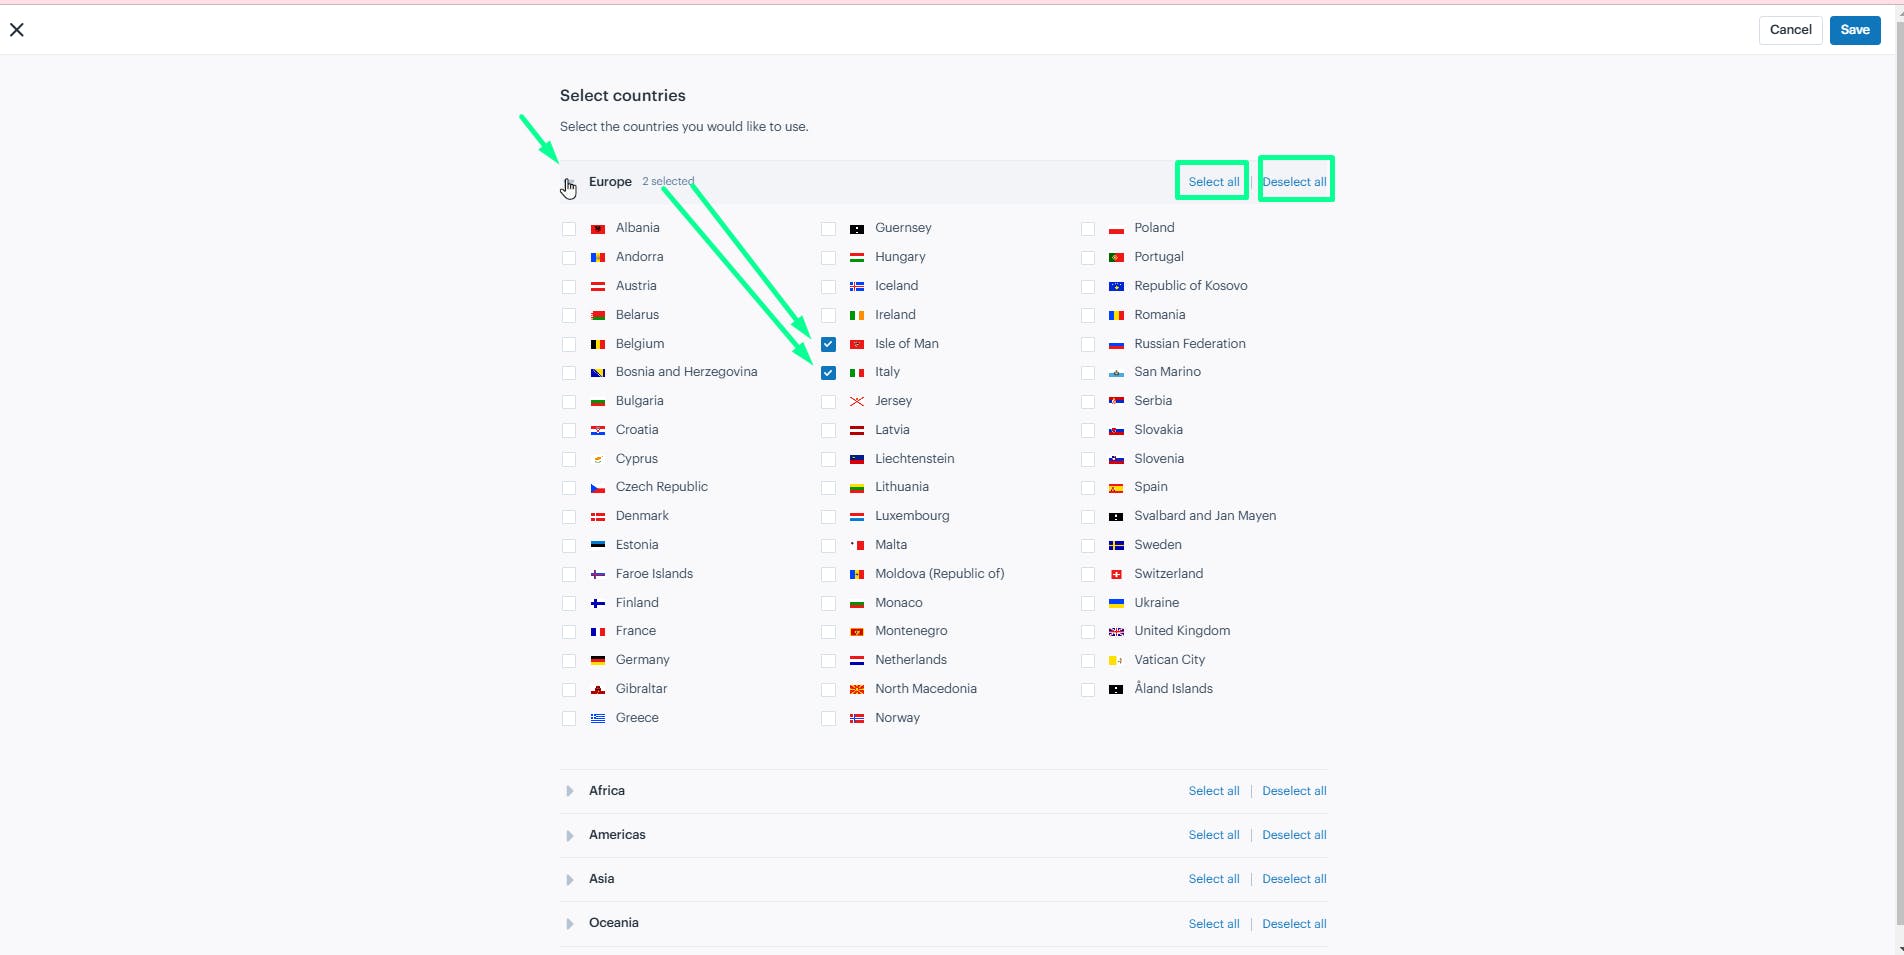Click the Iceland flag icon
1904x955 pixels.
pos(857,286)
